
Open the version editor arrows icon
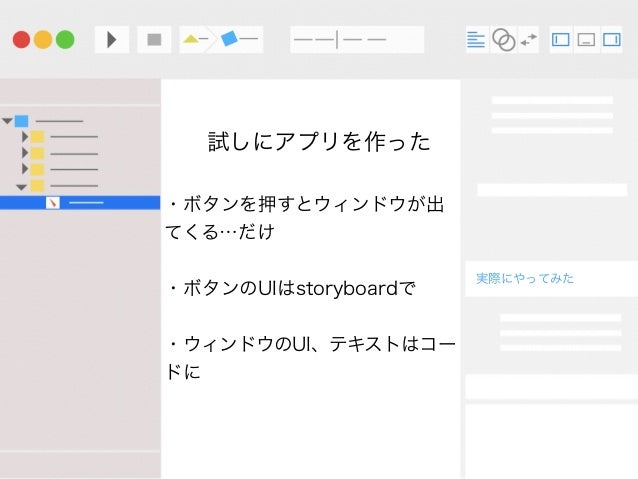pyautogui.click(x=529, y=40)
